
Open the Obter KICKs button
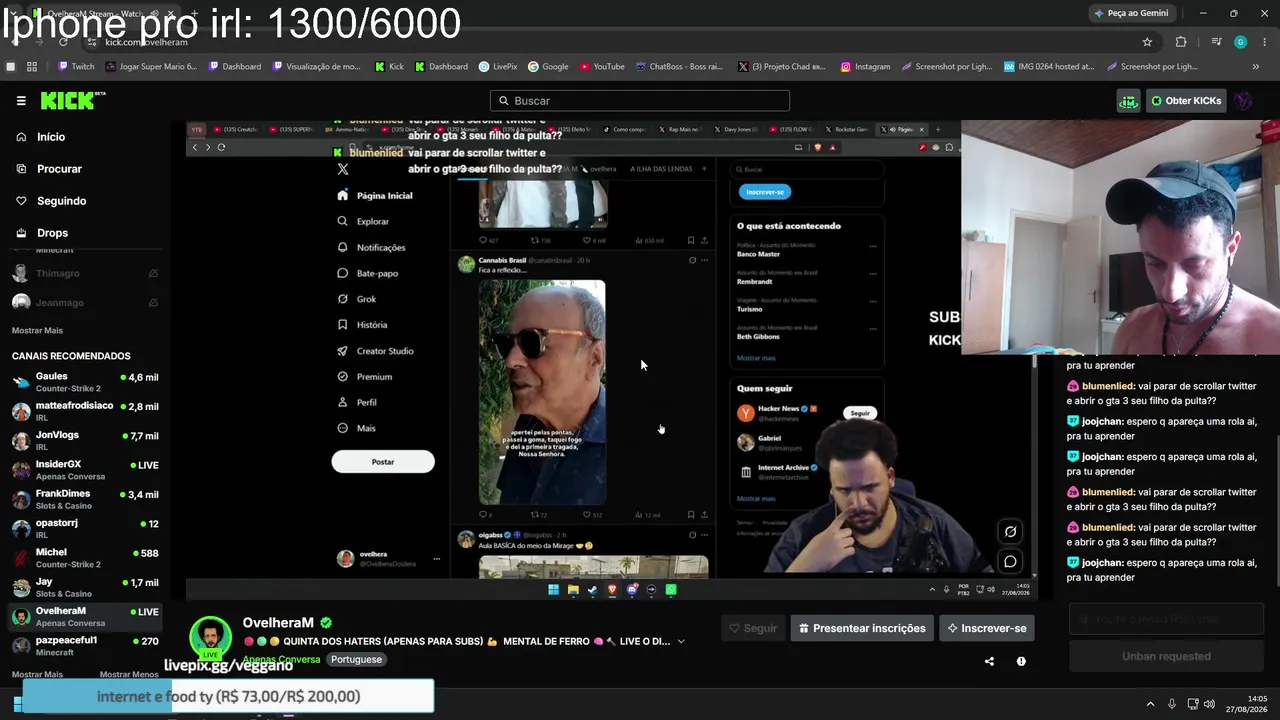pyautogui.click(x=1186, y=101)
